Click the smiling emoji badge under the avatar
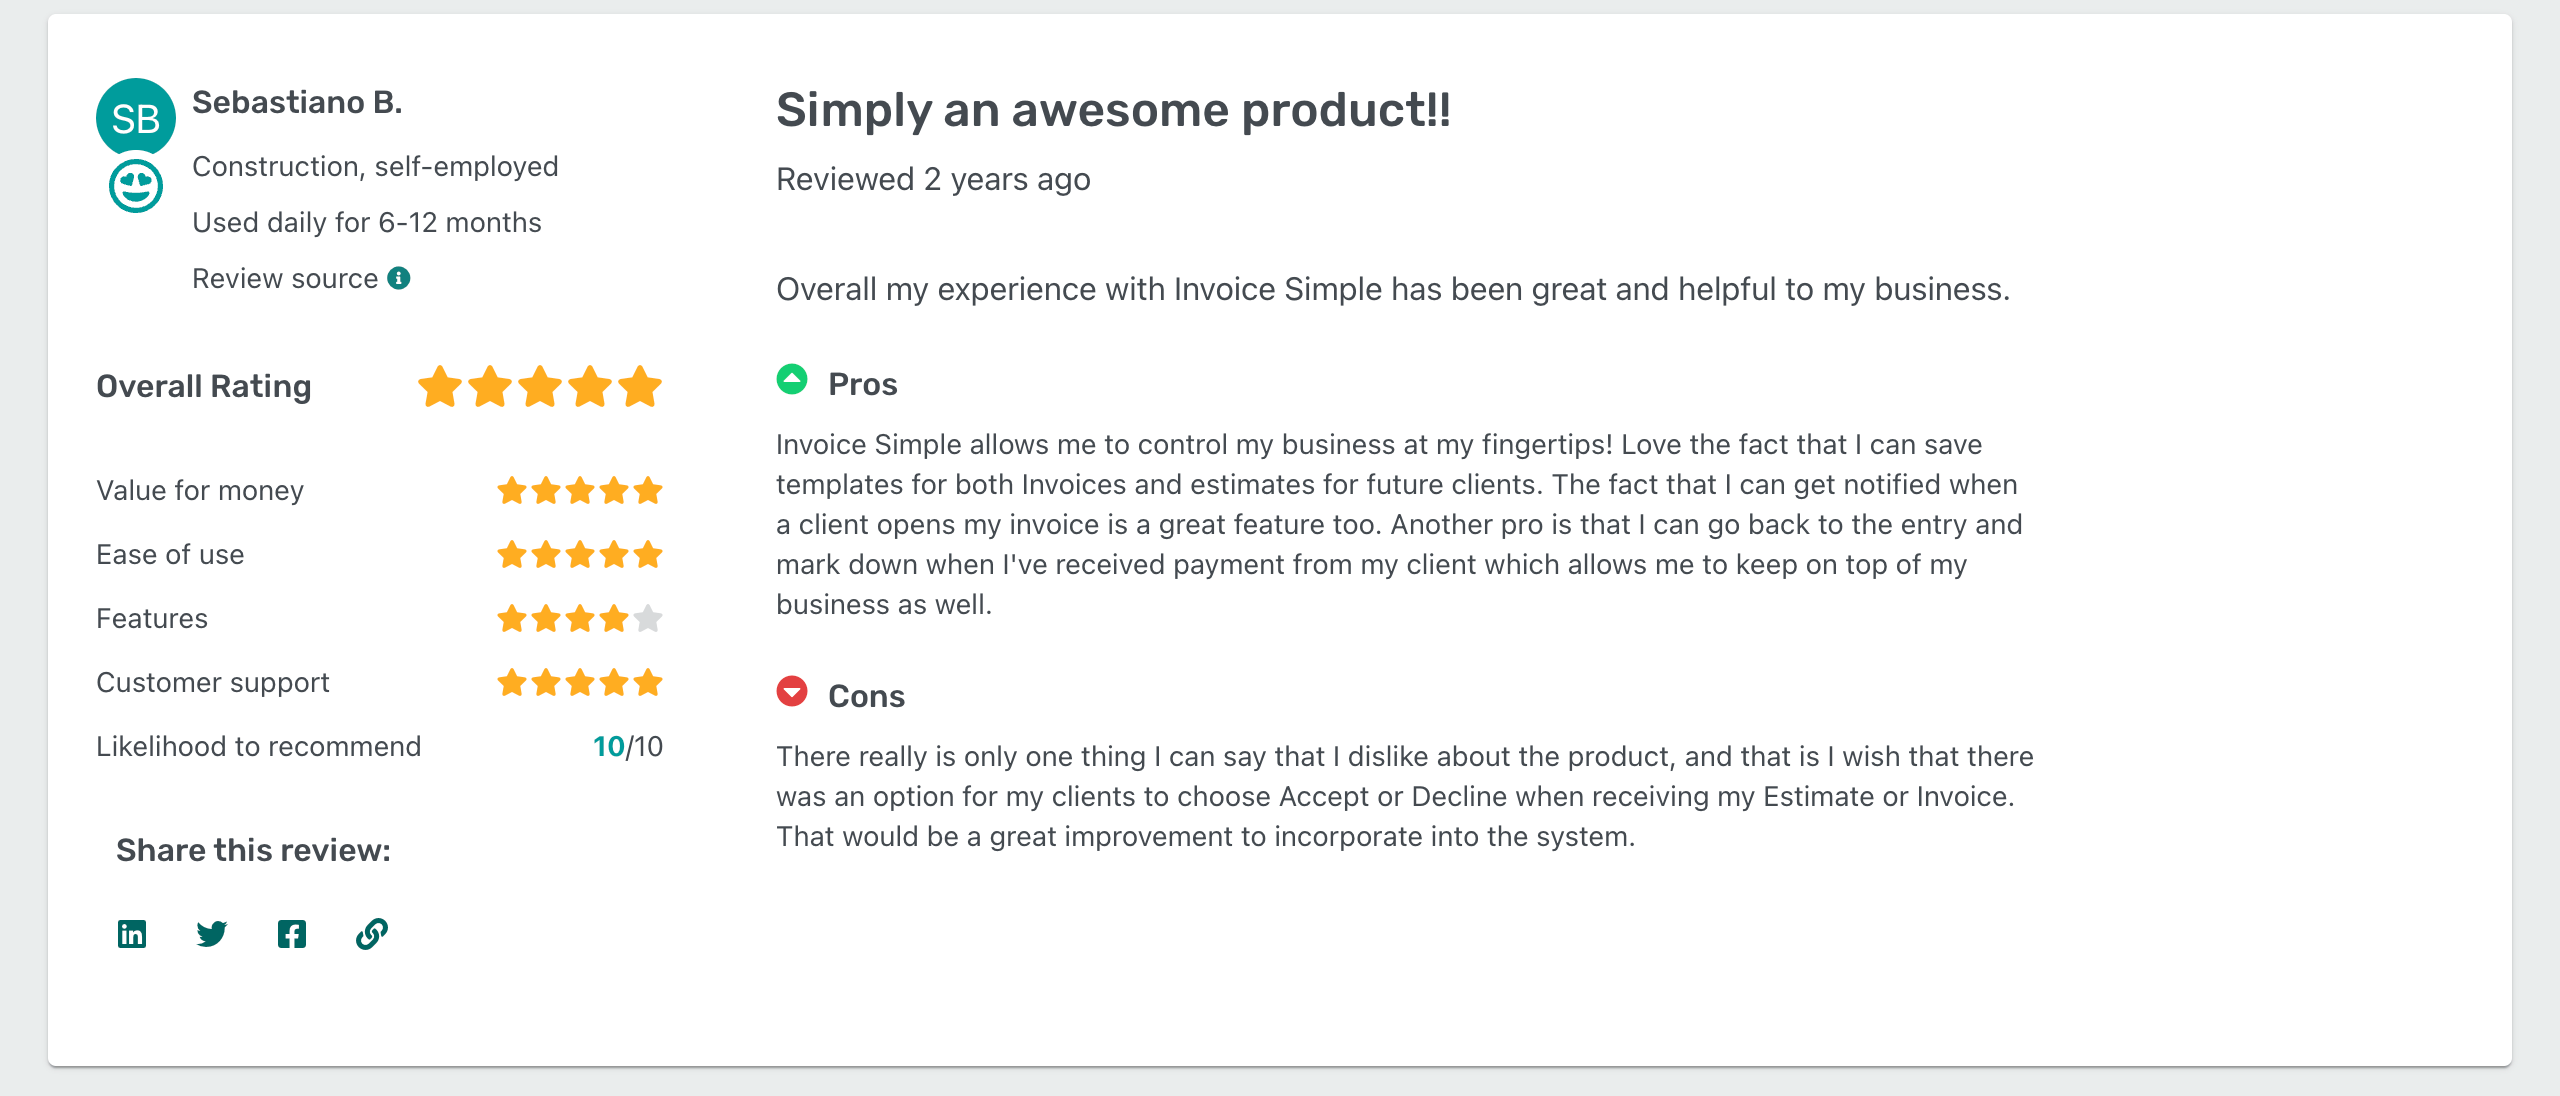The image size is (2560, 1096). pos(136,186)
